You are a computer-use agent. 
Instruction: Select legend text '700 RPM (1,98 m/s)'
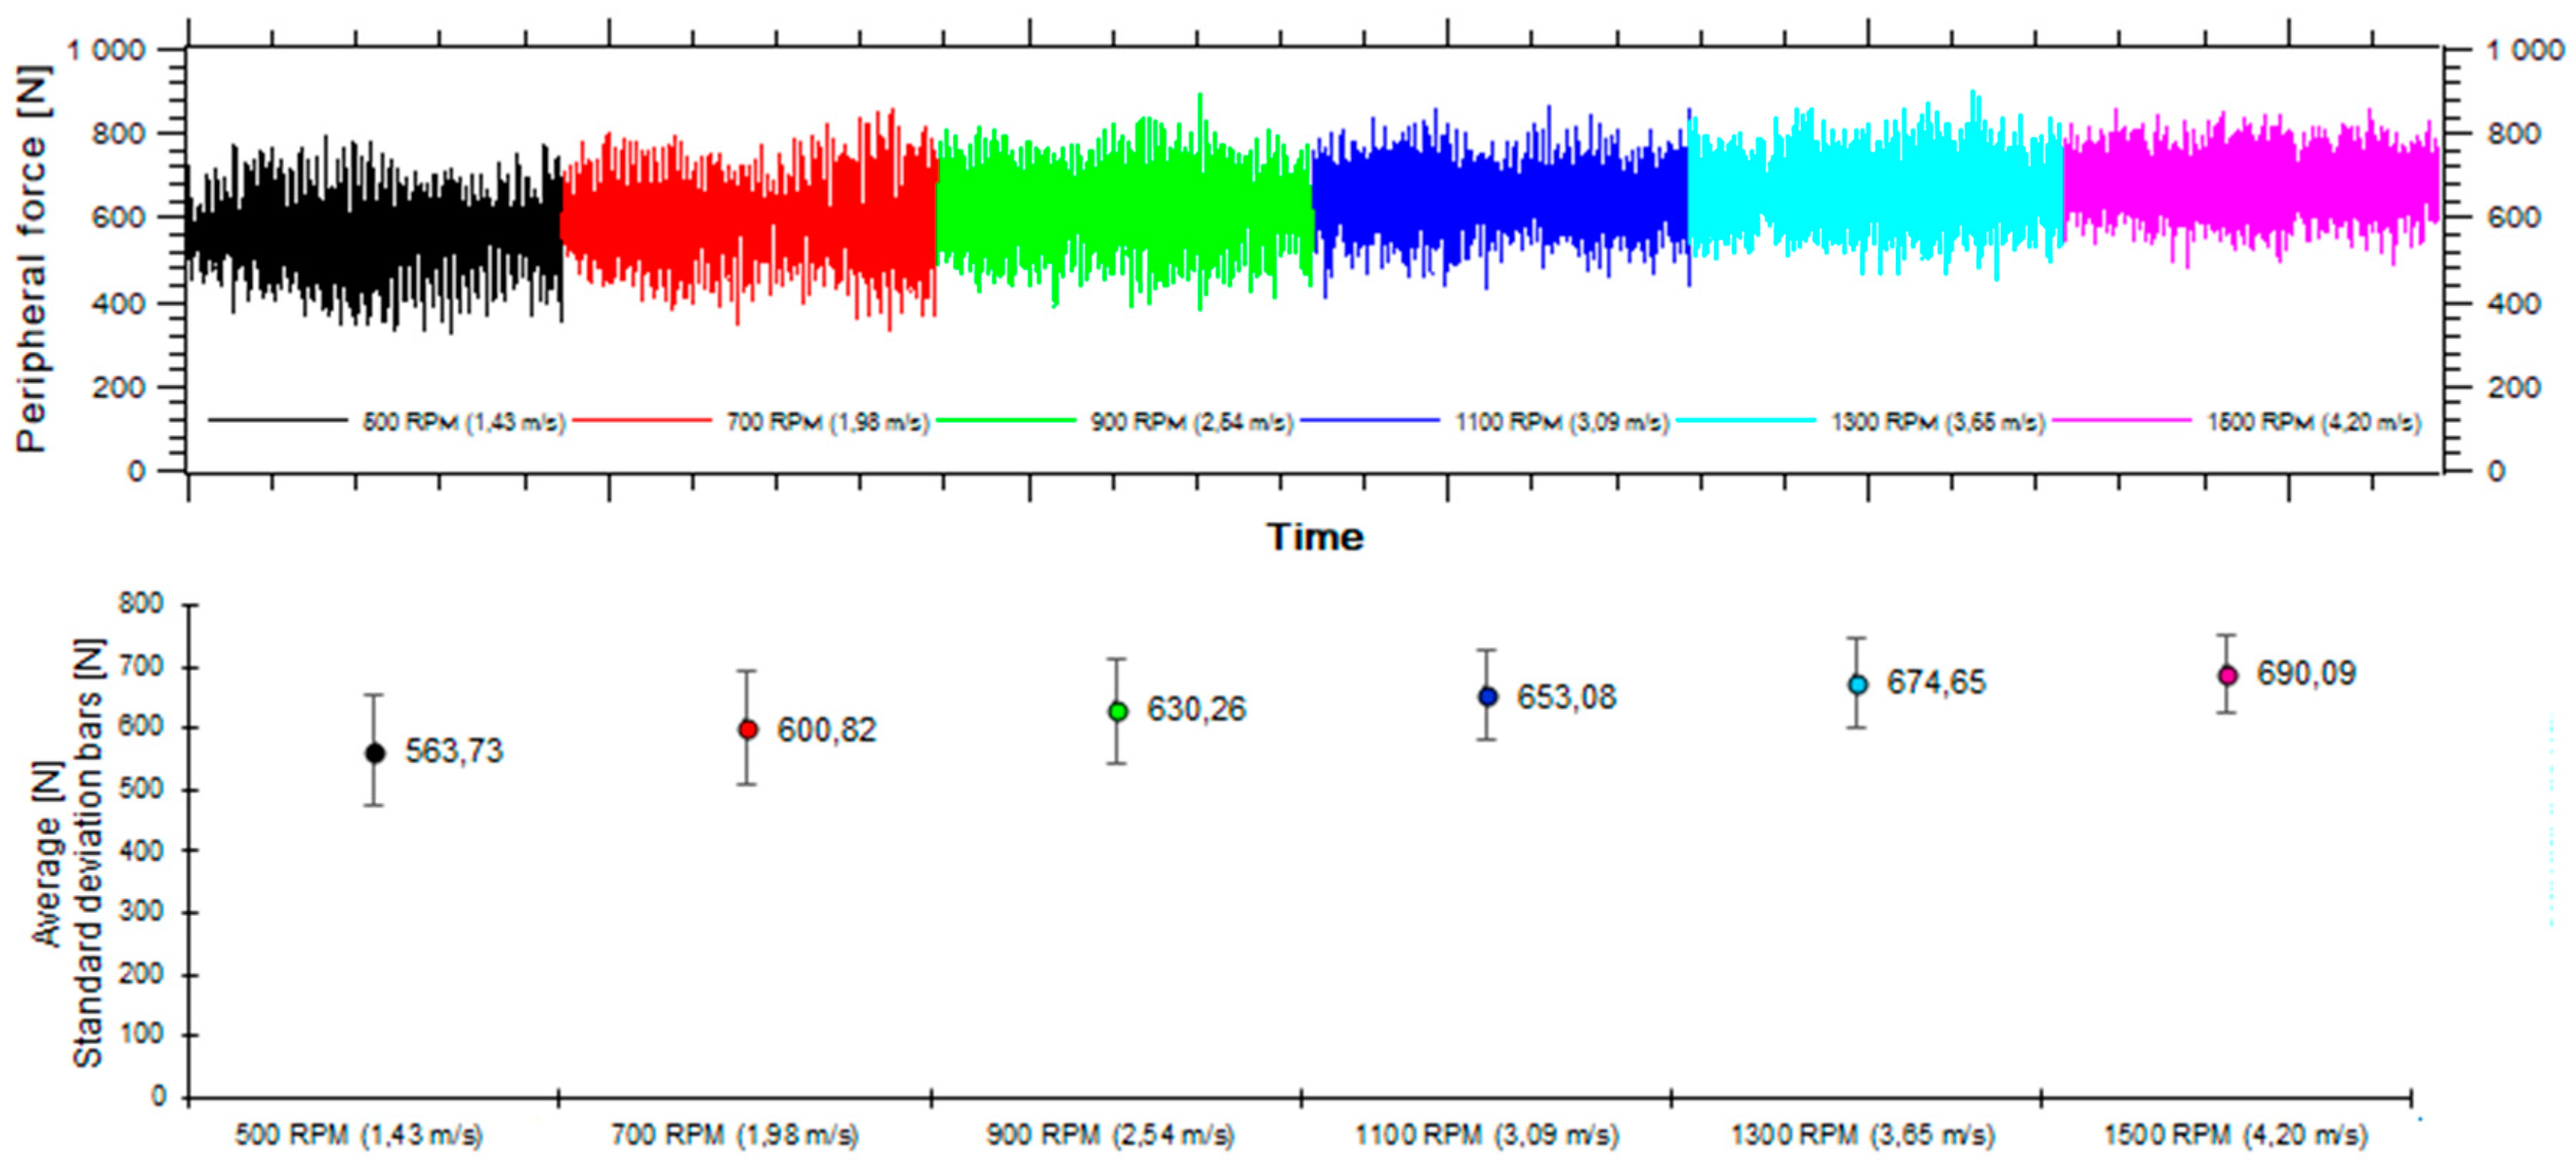[828, 422]
